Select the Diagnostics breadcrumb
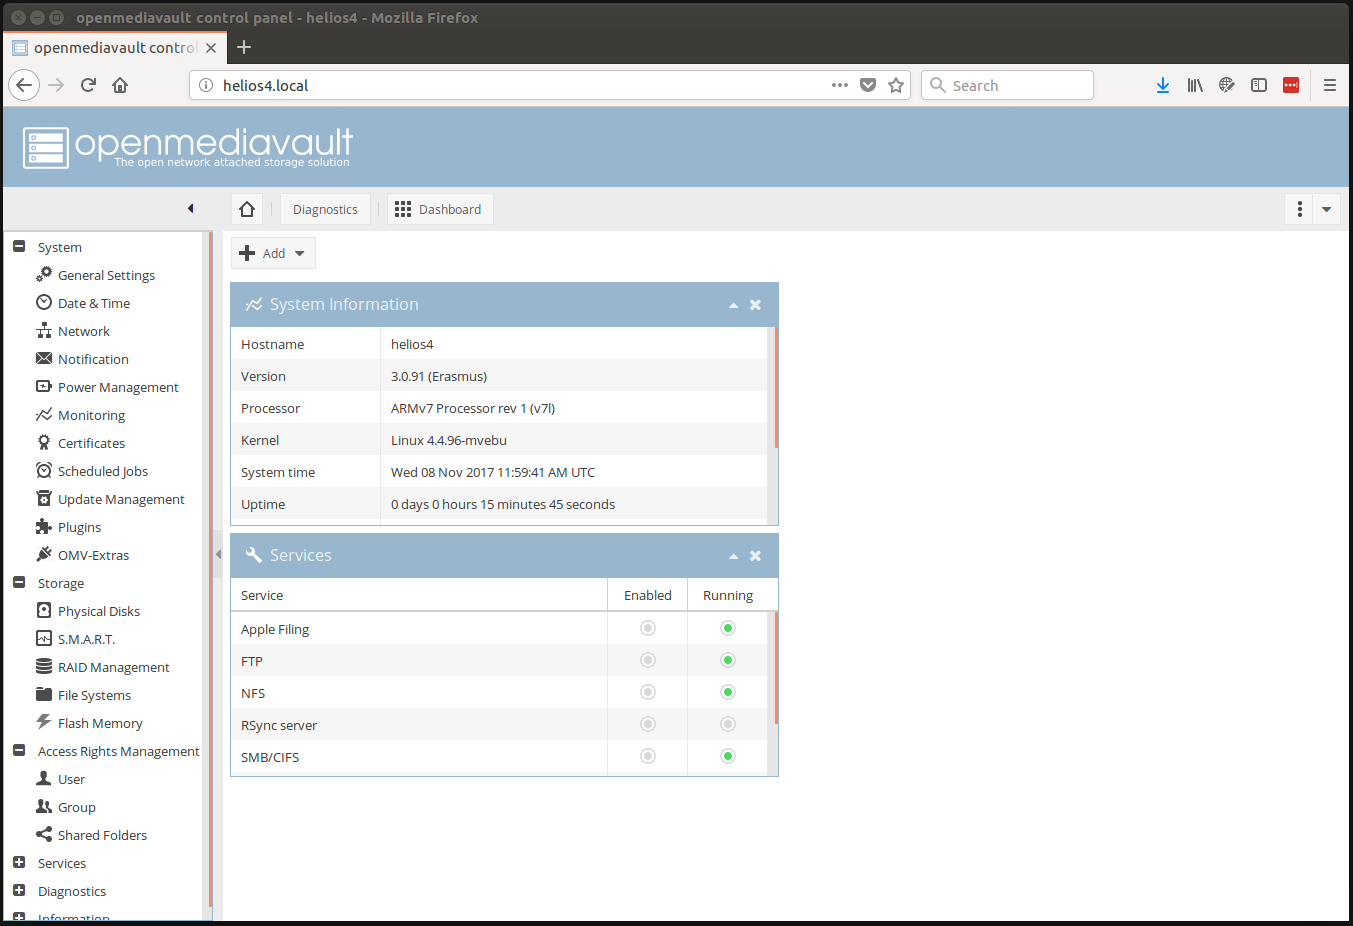Screen dimensions: 1353x926 tap(325, 209)
